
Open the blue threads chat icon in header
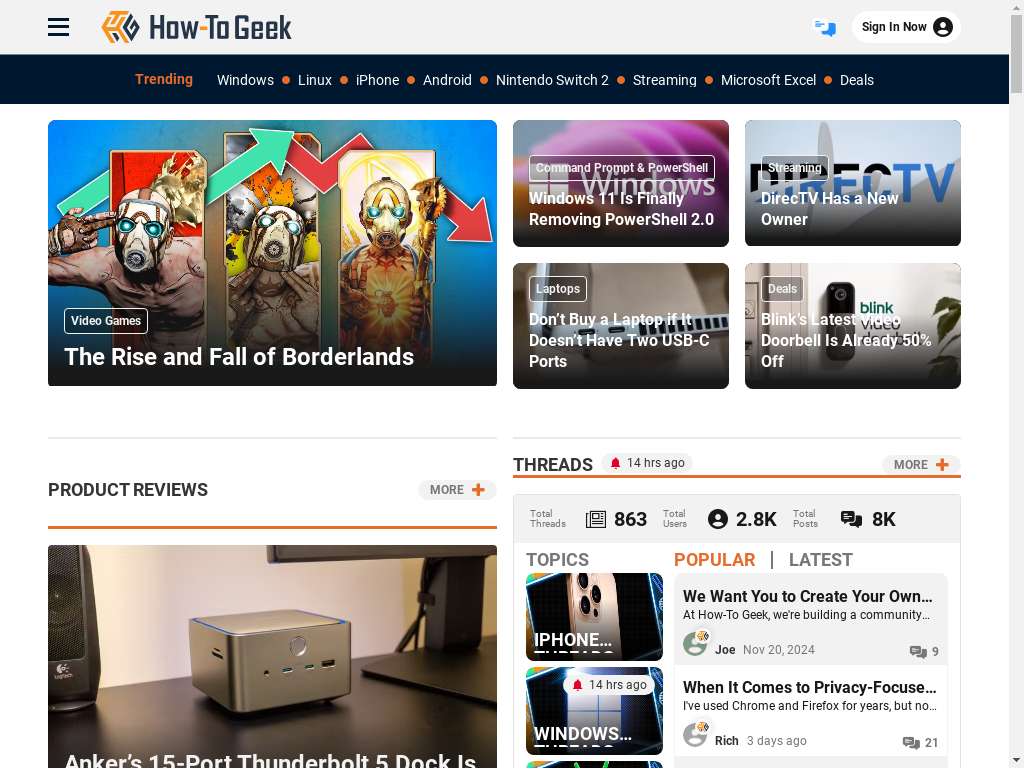824,27
